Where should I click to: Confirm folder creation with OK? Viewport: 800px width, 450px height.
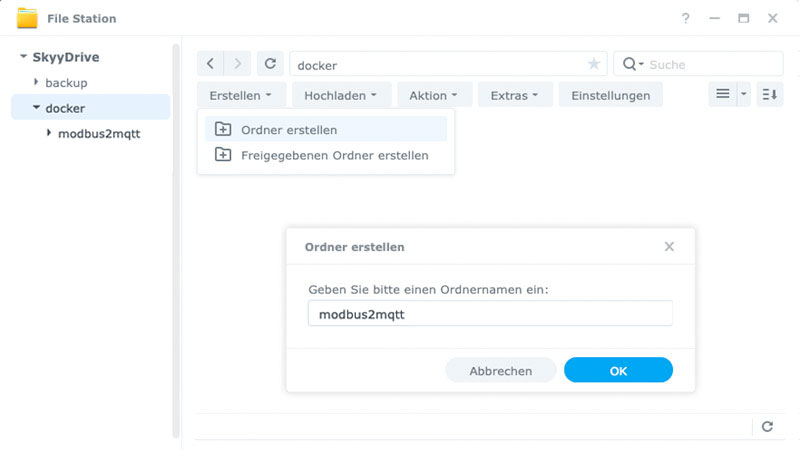point(618,370)
